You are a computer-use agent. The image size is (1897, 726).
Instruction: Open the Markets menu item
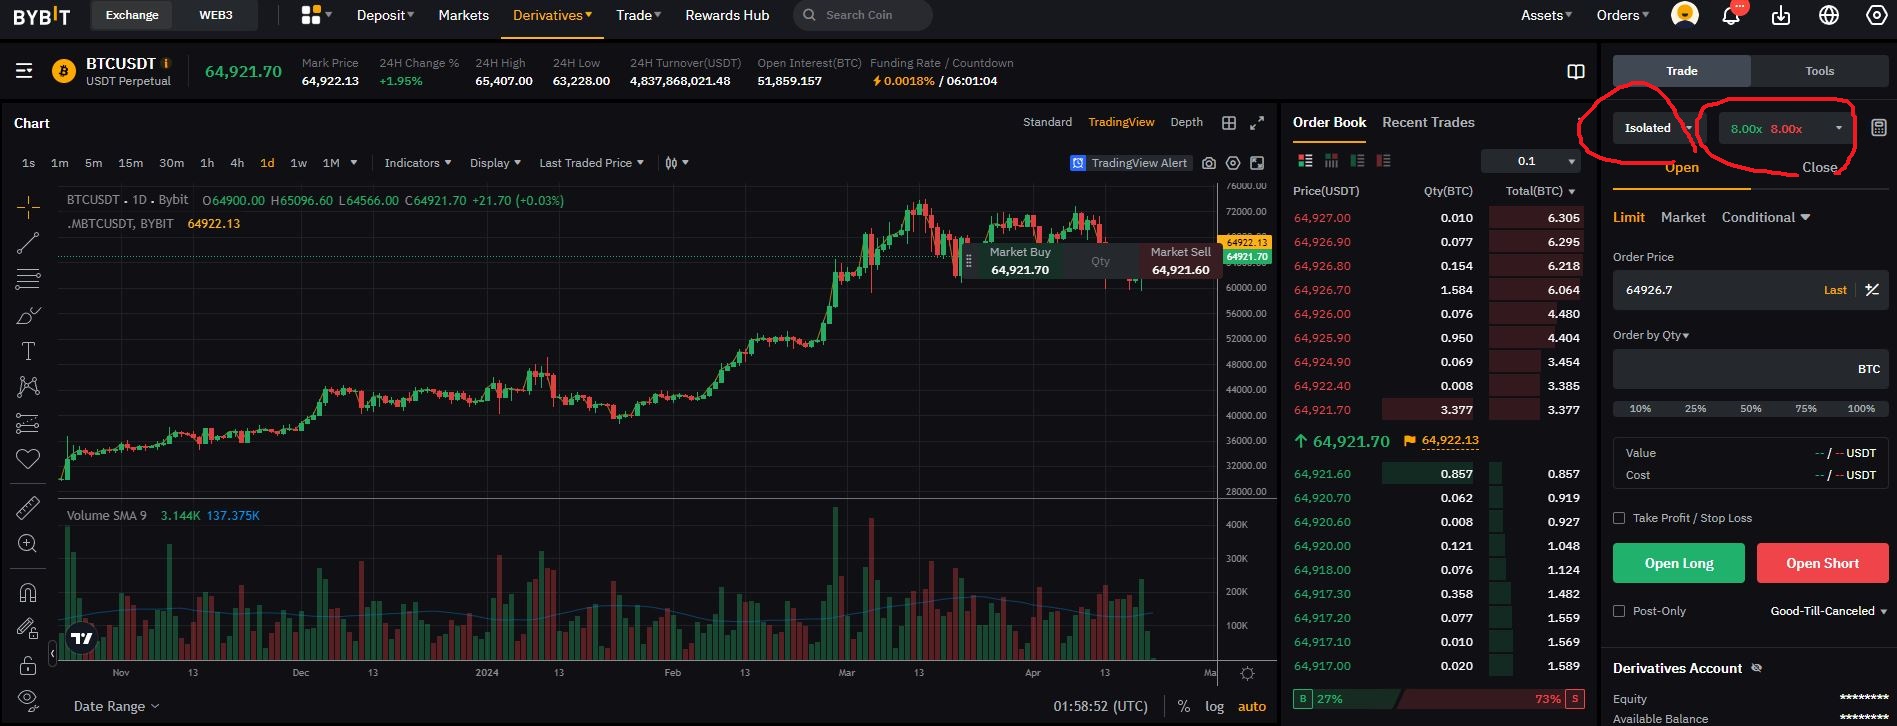pyautogui.click(x=464, y=15)
